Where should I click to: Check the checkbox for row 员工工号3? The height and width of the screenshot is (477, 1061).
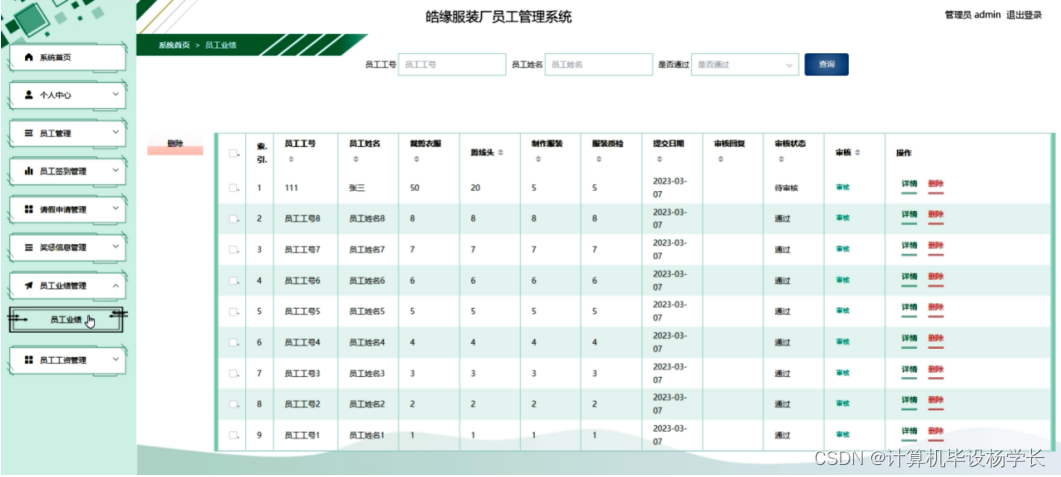coord(233,373)
